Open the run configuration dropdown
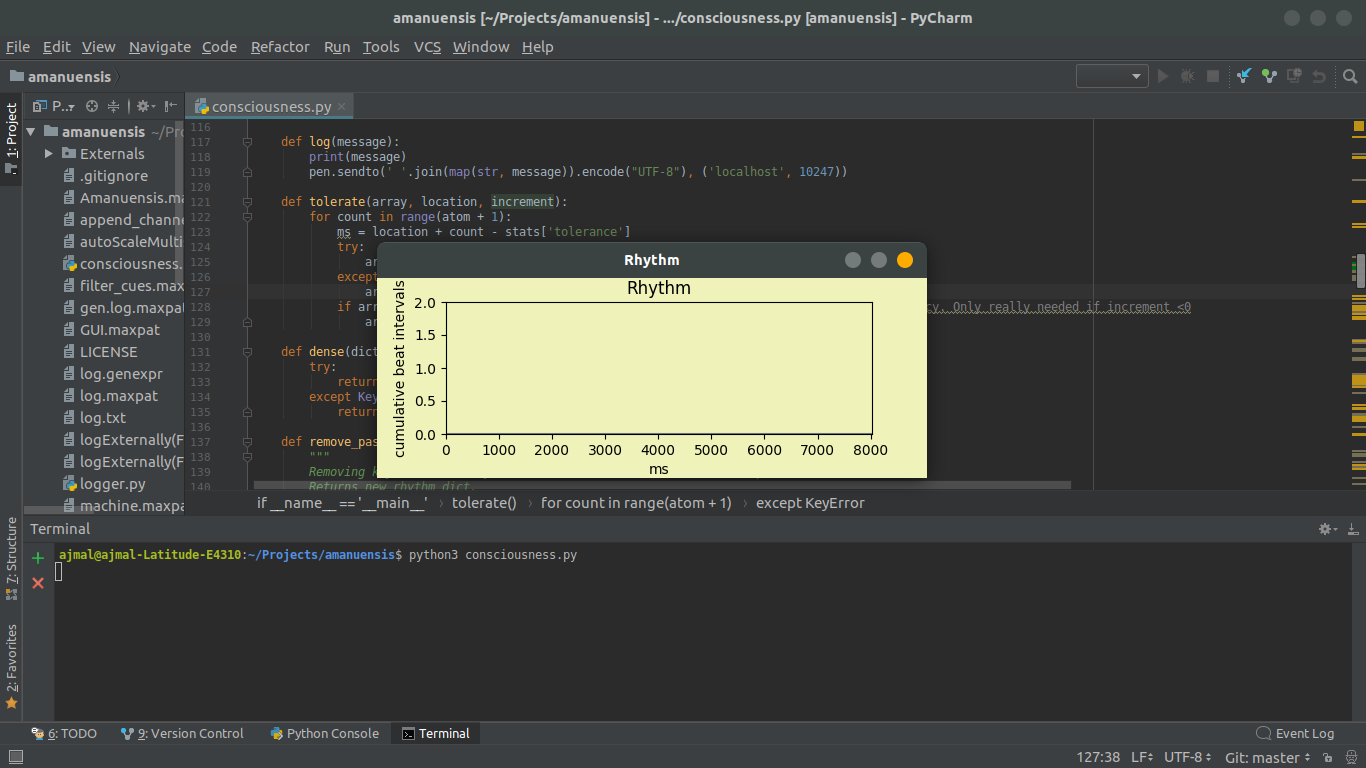 point(1112,76)
